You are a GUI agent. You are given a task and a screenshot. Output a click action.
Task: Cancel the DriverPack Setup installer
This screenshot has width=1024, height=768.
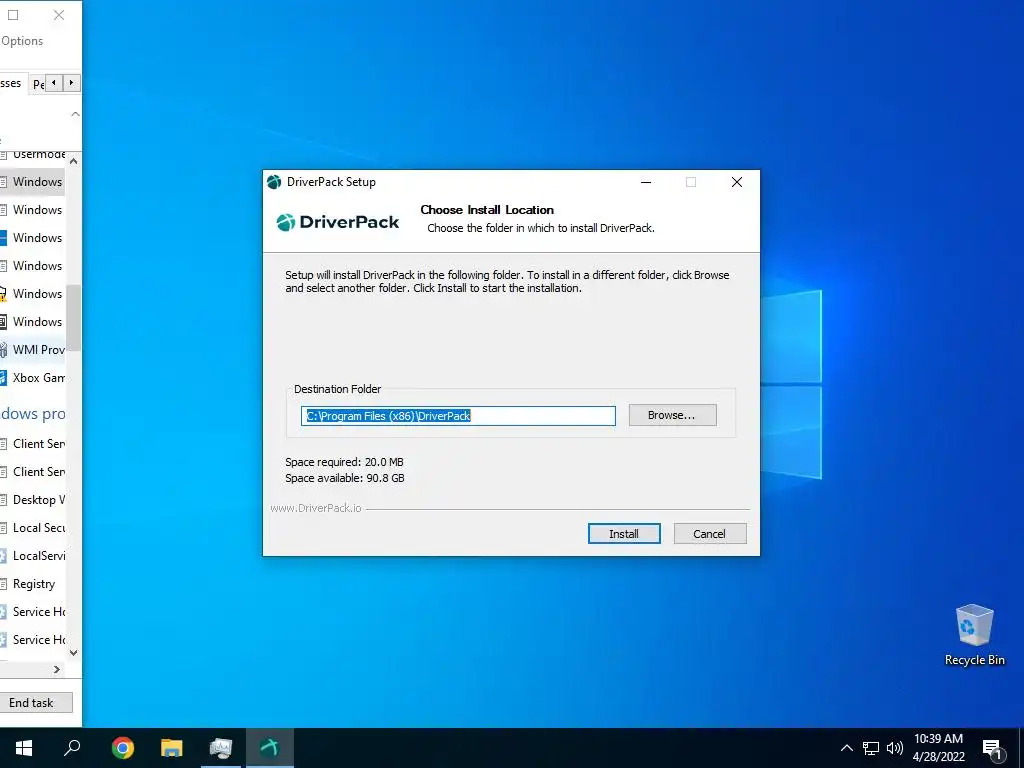coord(709,534)
